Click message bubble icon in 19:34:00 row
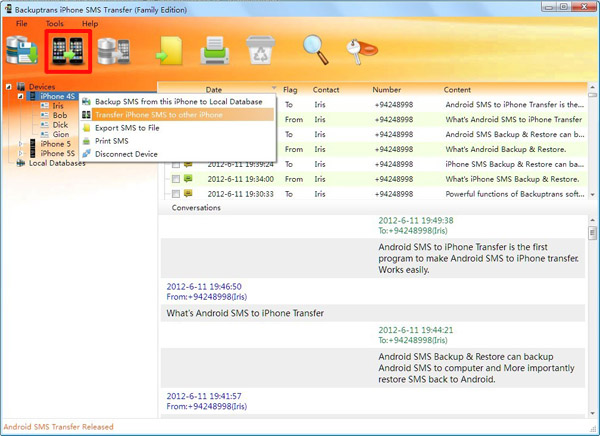This screenshot has width=600, height=436. click(188, 178)
